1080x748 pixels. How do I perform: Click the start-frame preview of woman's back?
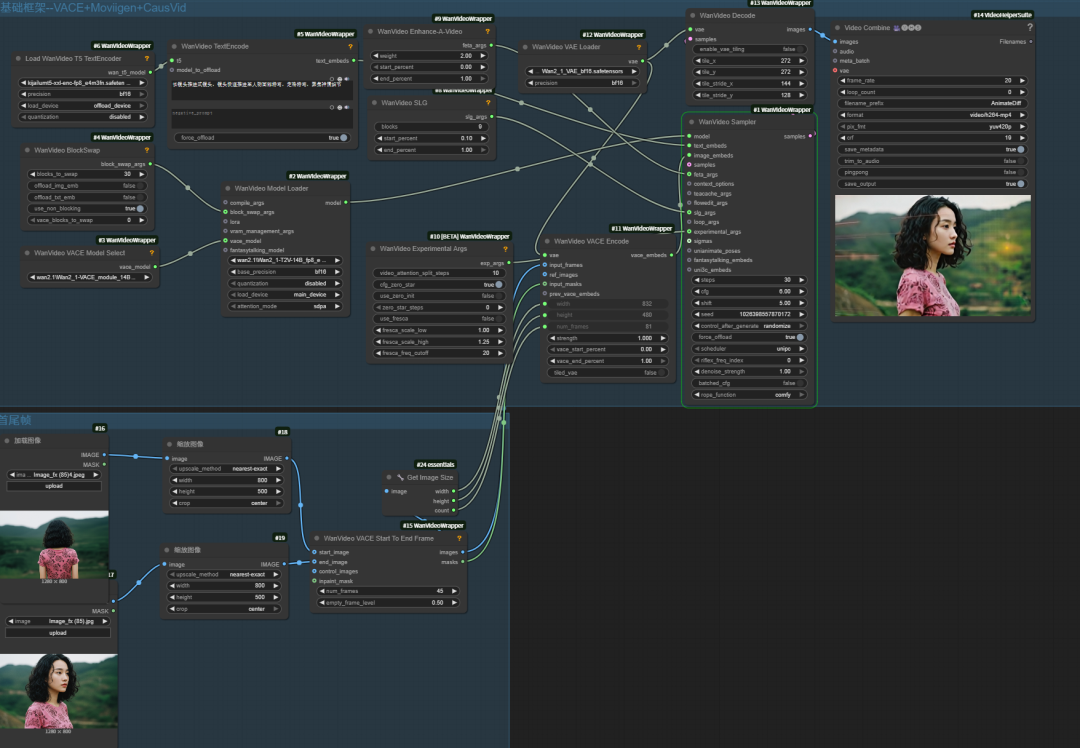(x=54, y=544)
